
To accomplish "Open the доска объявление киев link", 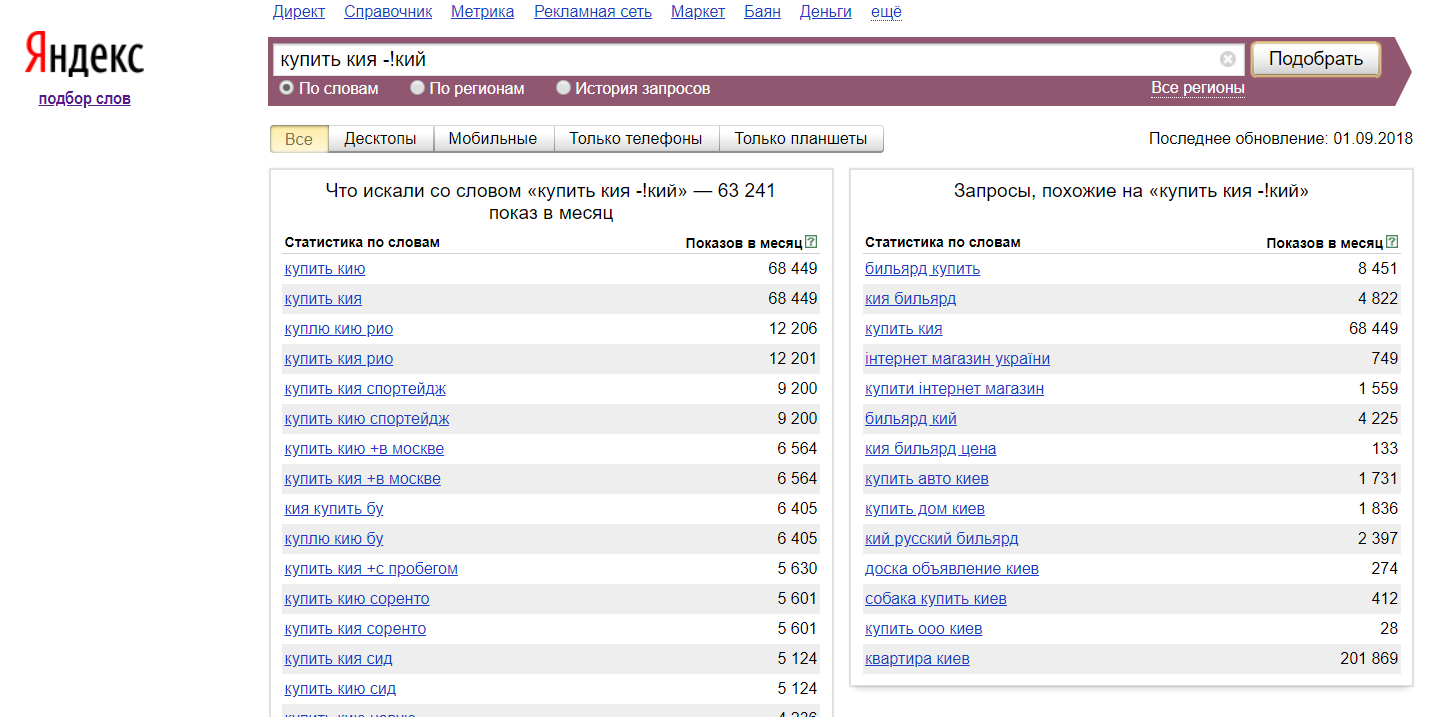I will pyautogui.click(x=952, y=569).
